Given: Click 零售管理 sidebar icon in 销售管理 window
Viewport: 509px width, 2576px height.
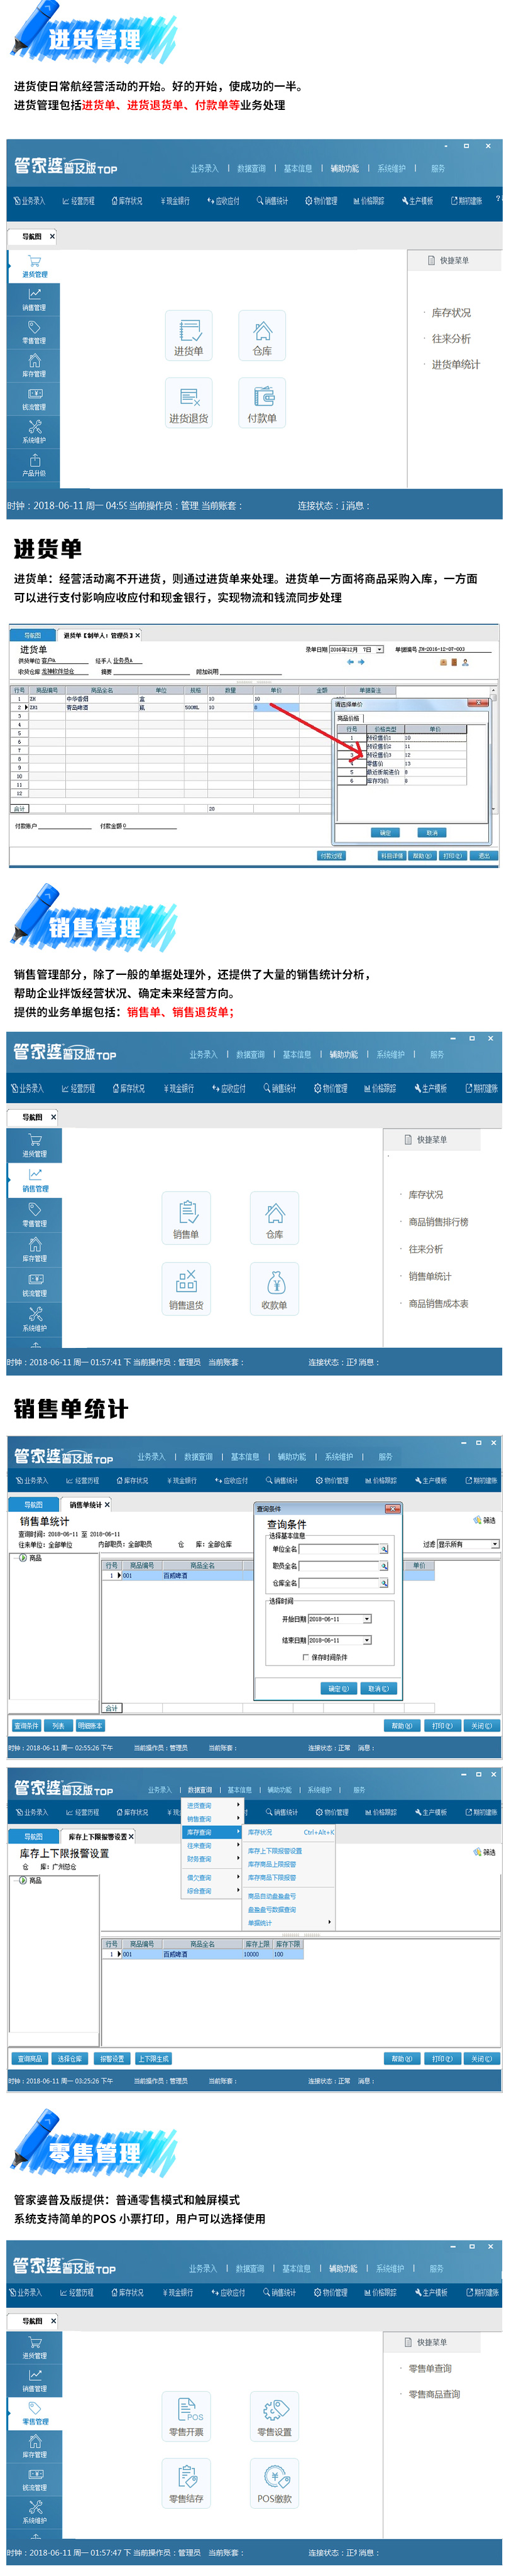Looking at the screenshot, I should pyautogui.click(x=34, y=1214).
